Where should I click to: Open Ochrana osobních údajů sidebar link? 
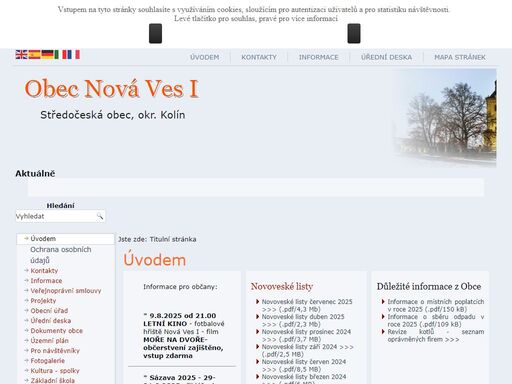(61, 255)
